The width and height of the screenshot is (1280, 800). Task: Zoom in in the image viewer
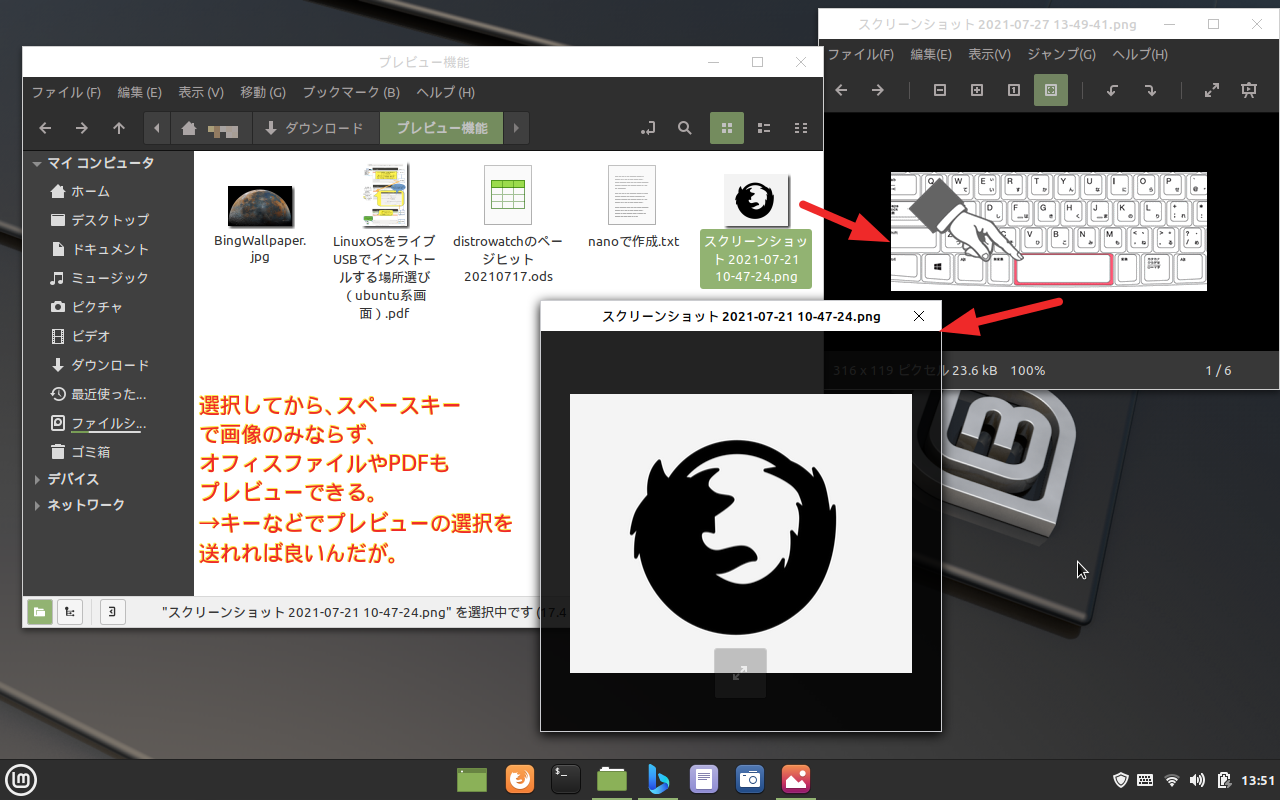(977, 90)
